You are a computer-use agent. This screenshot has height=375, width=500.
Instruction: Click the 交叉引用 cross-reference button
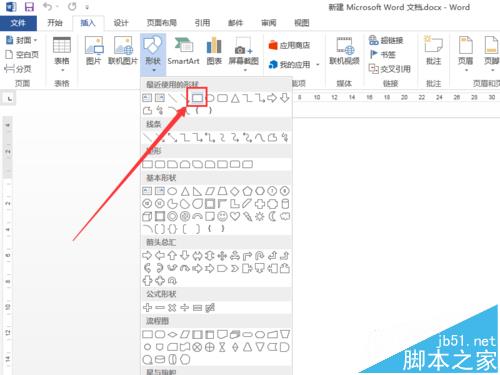point(389,69)
